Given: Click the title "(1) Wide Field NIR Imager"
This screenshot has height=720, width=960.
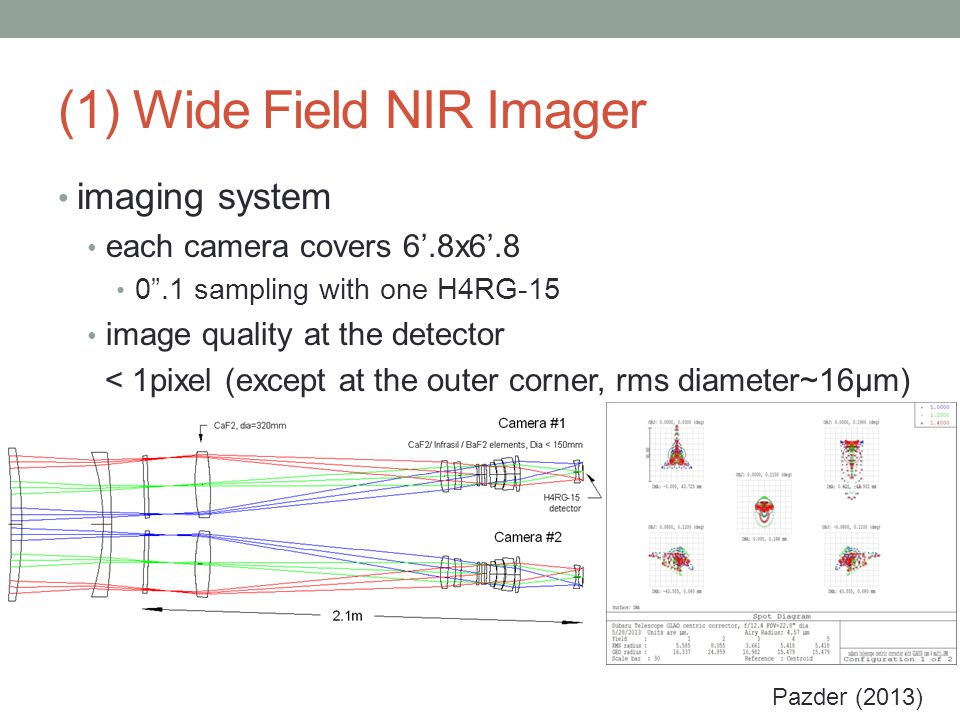Looking at the screenshot, I should tap(353, 111).
